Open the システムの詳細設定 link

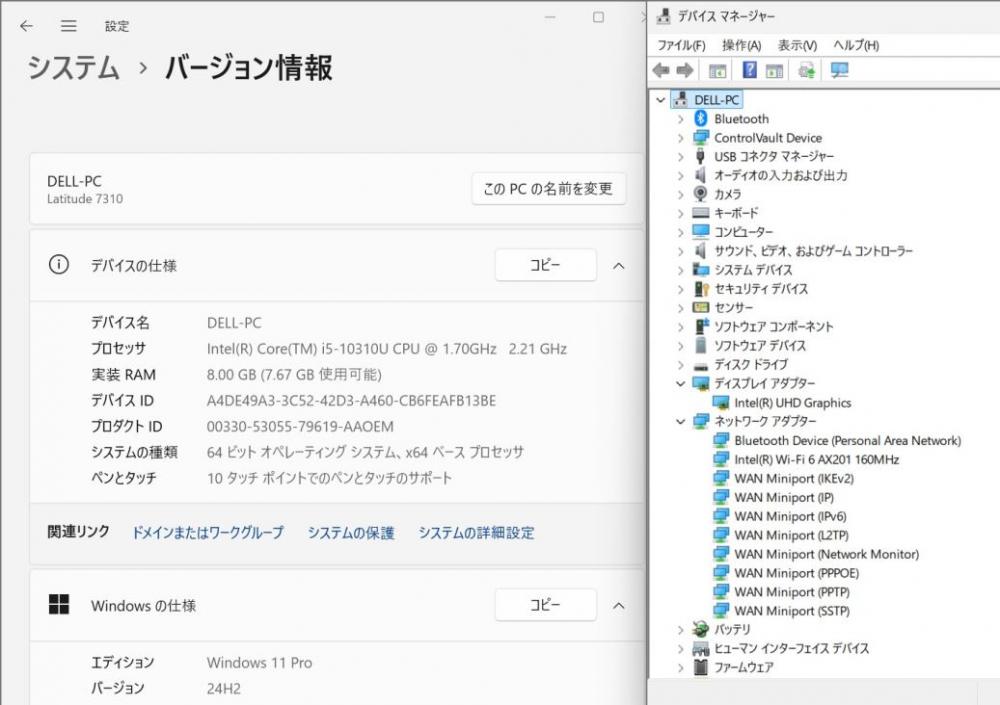476,533
